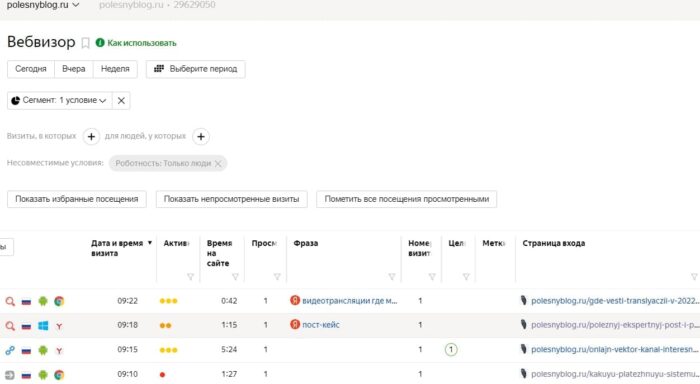Remove the Роботность: Только люди condition
The width and height of the screenshot is (700, 384).
(x=218, y=163)
